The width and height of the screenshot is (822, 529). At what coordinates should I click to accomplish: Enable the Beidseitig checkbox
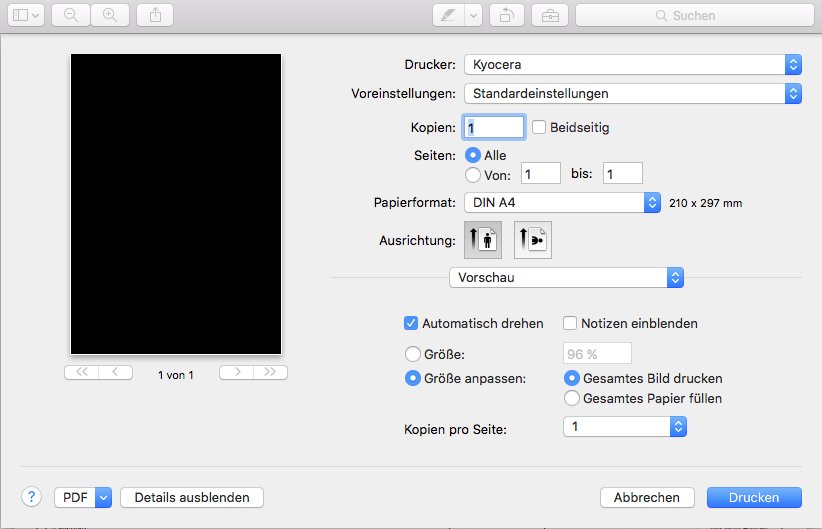539,127
